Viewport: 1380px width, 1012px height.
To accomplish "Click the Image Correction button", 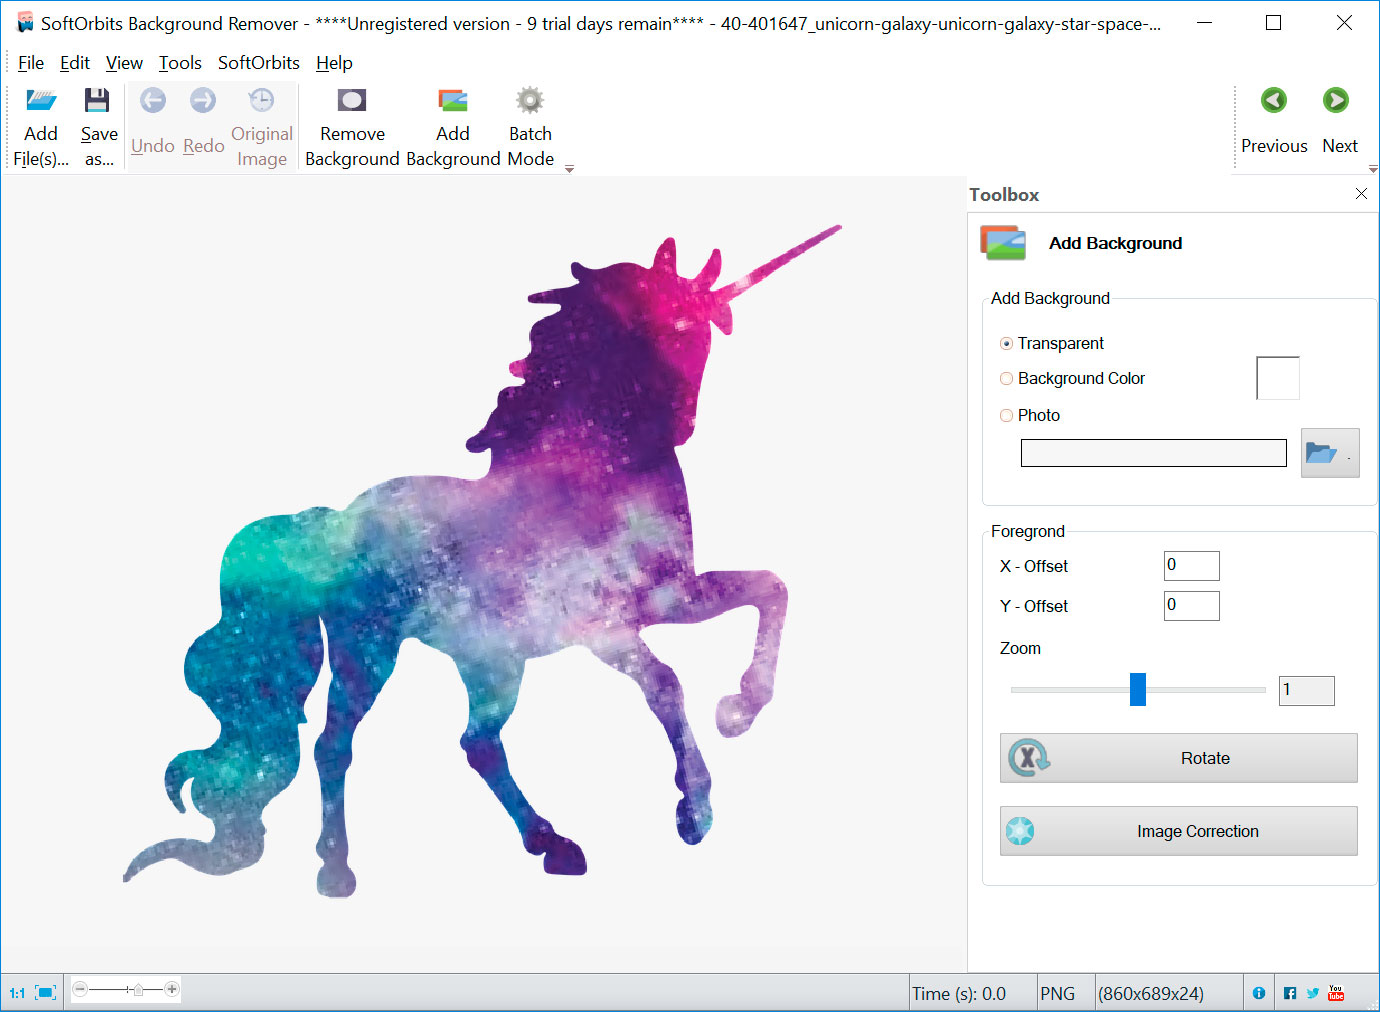I will [x=1178, y=831].
